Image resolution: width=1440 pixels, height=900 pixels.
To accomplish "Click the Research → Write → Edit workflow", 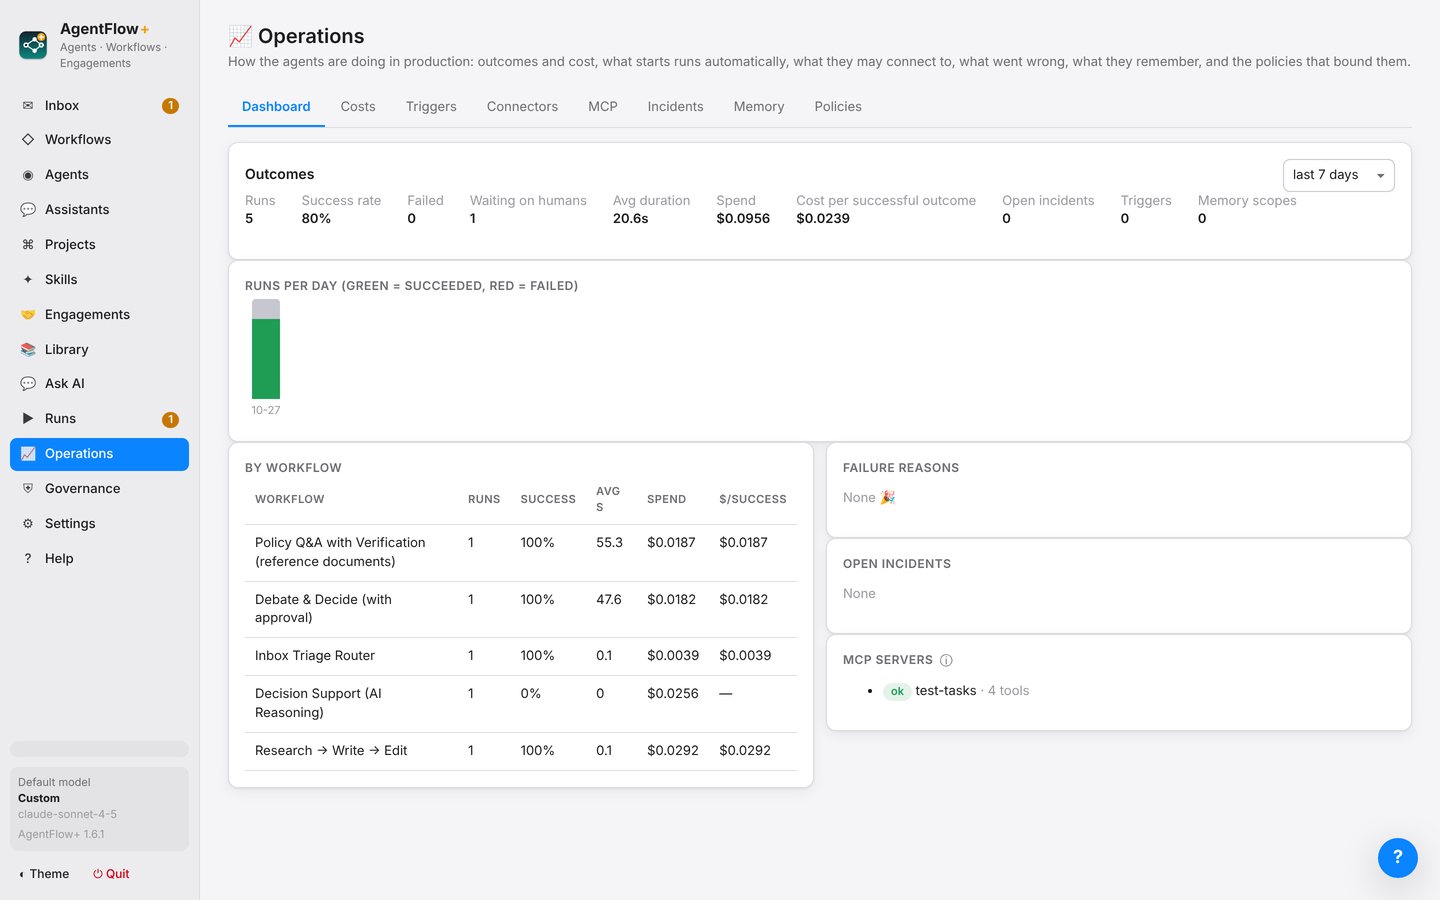I will [331, 751].
